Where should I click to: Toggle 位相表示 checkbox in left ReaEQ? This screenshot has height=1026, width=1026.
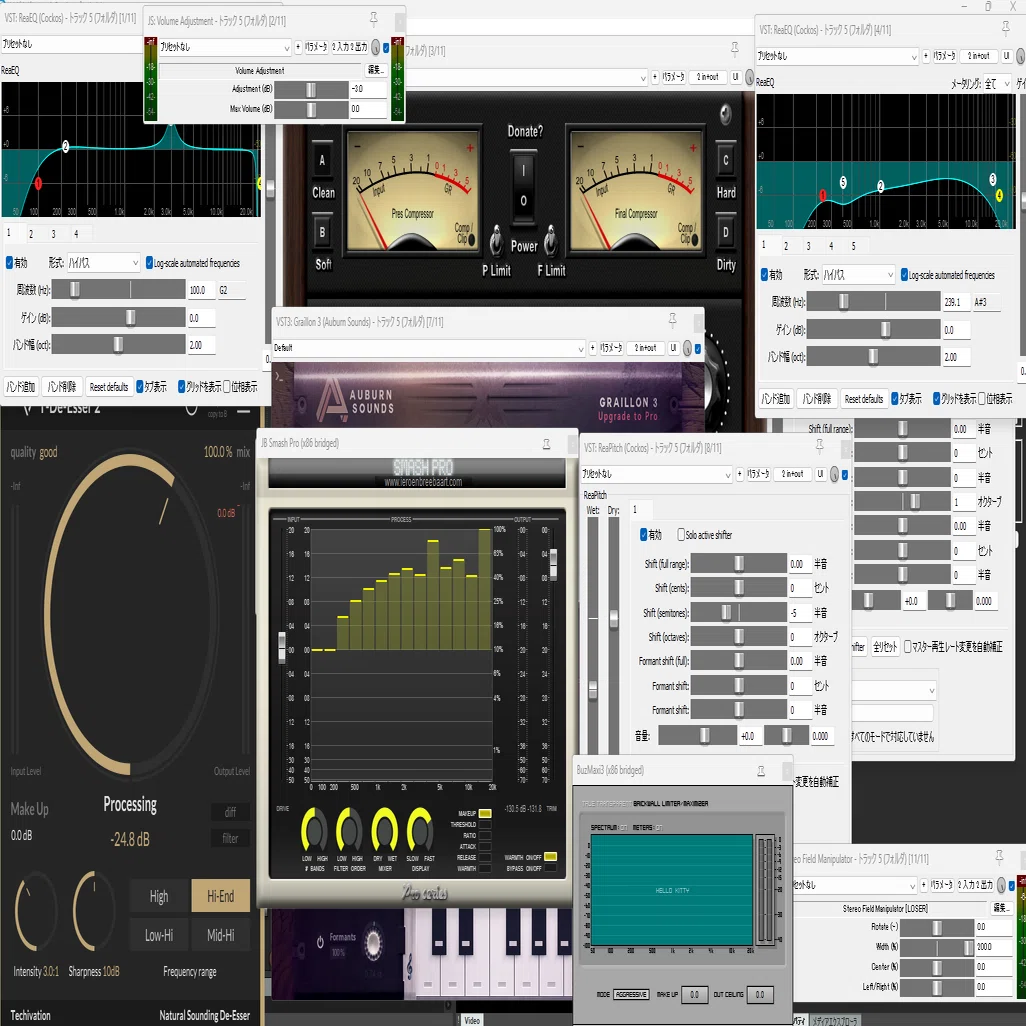227,387
